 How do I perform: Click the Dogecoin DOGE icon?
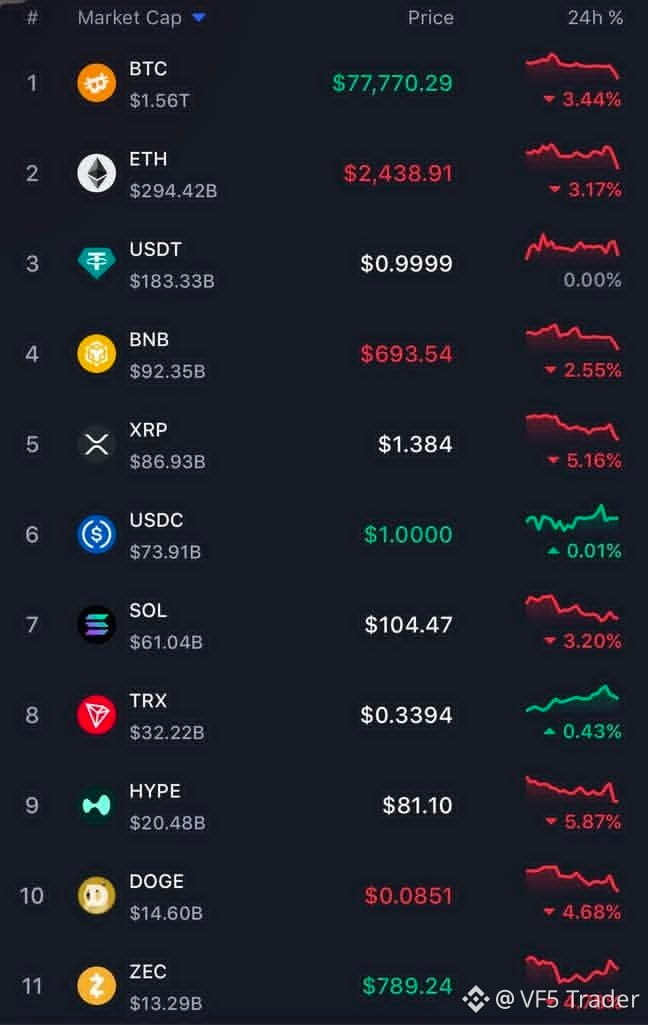pyautogui.click(x=96, y=896)
